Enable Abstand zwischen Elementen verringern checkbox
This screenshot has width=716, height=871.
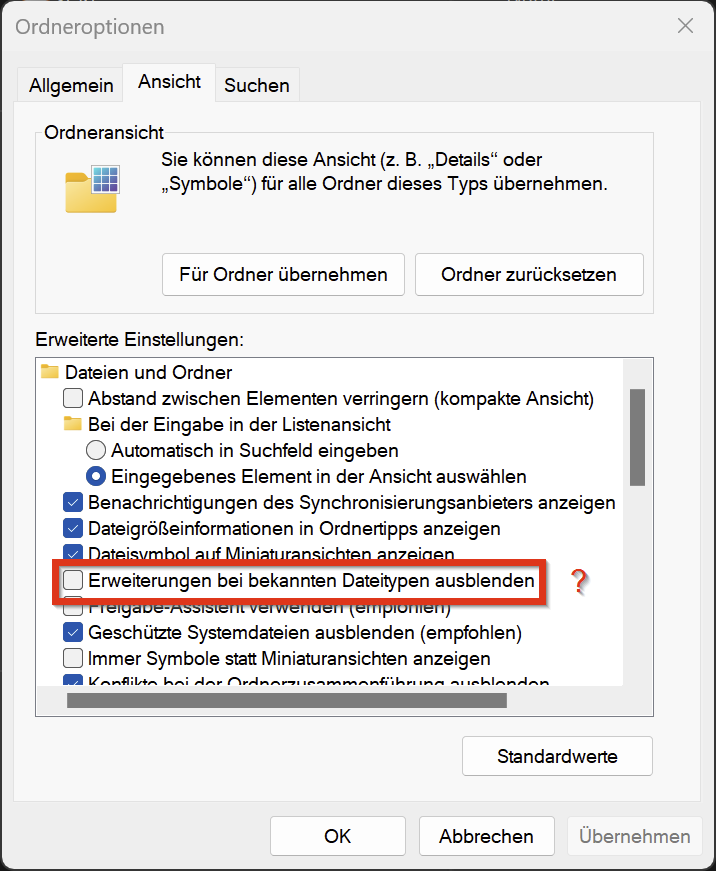pos(73,398)
